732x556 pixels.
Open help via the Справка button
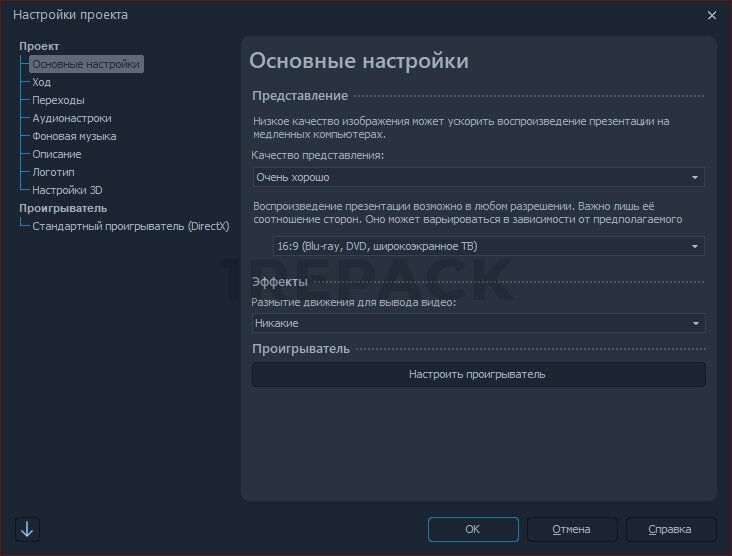[670, 529]
